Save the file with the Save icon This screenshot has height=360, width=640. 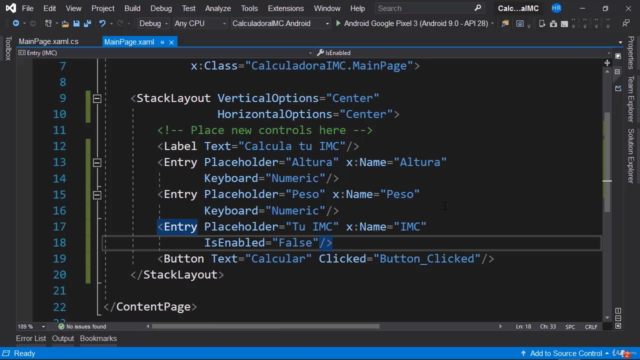(x=76, y=24)
